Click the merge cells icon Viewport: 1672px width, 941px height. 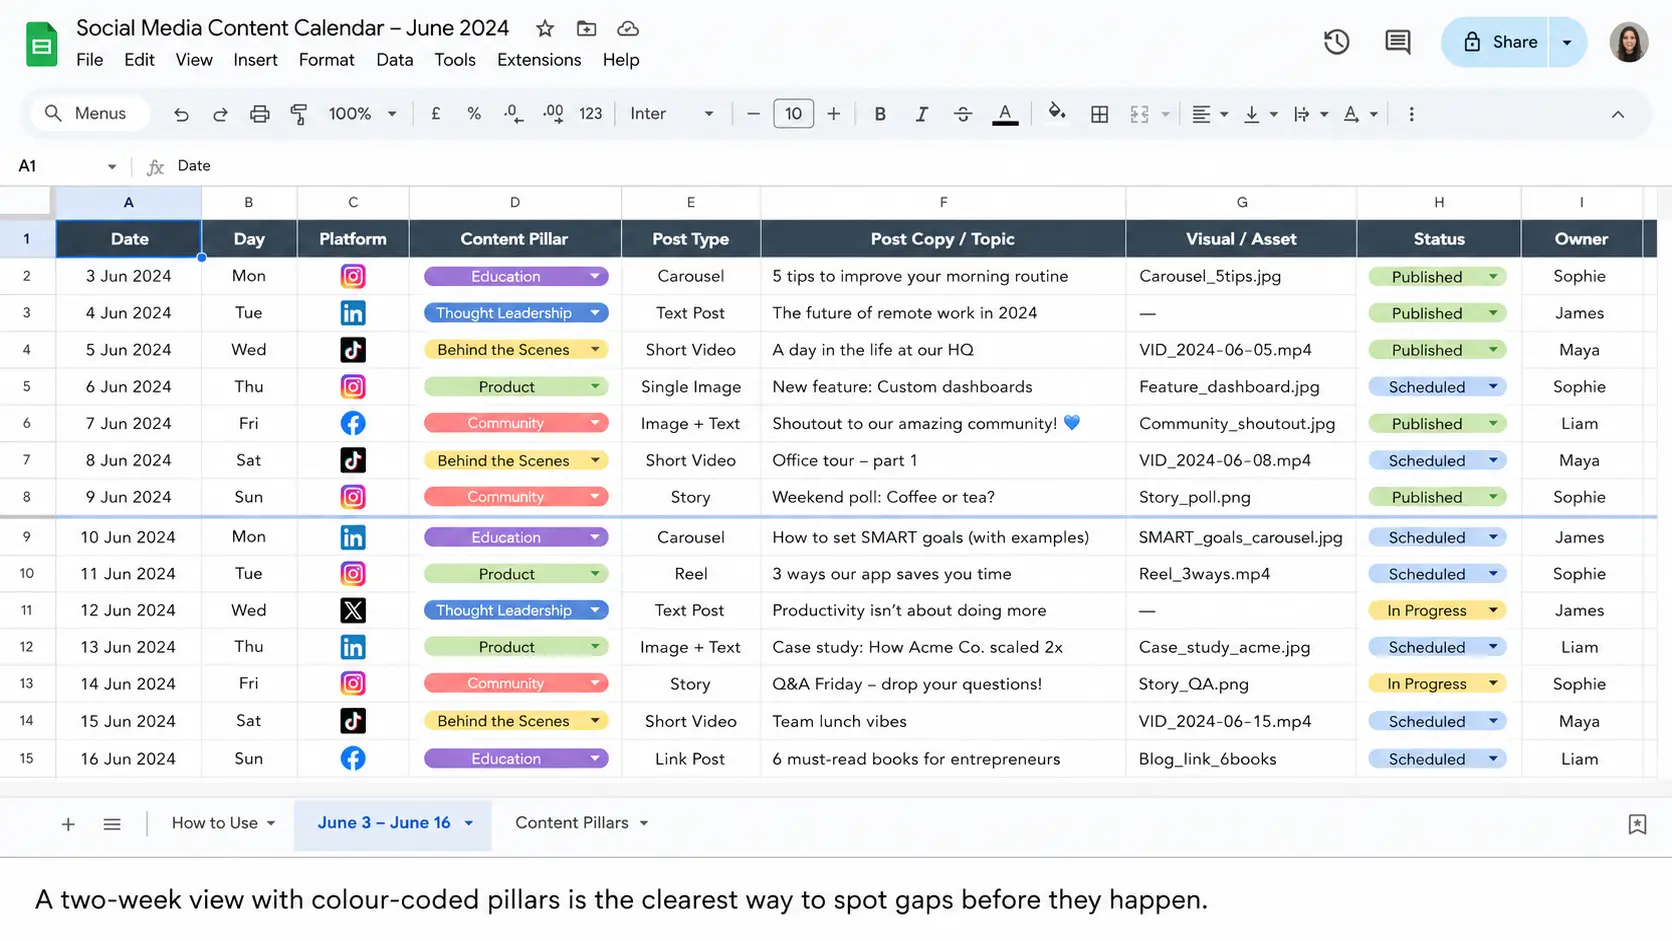tap(1139, 114)
